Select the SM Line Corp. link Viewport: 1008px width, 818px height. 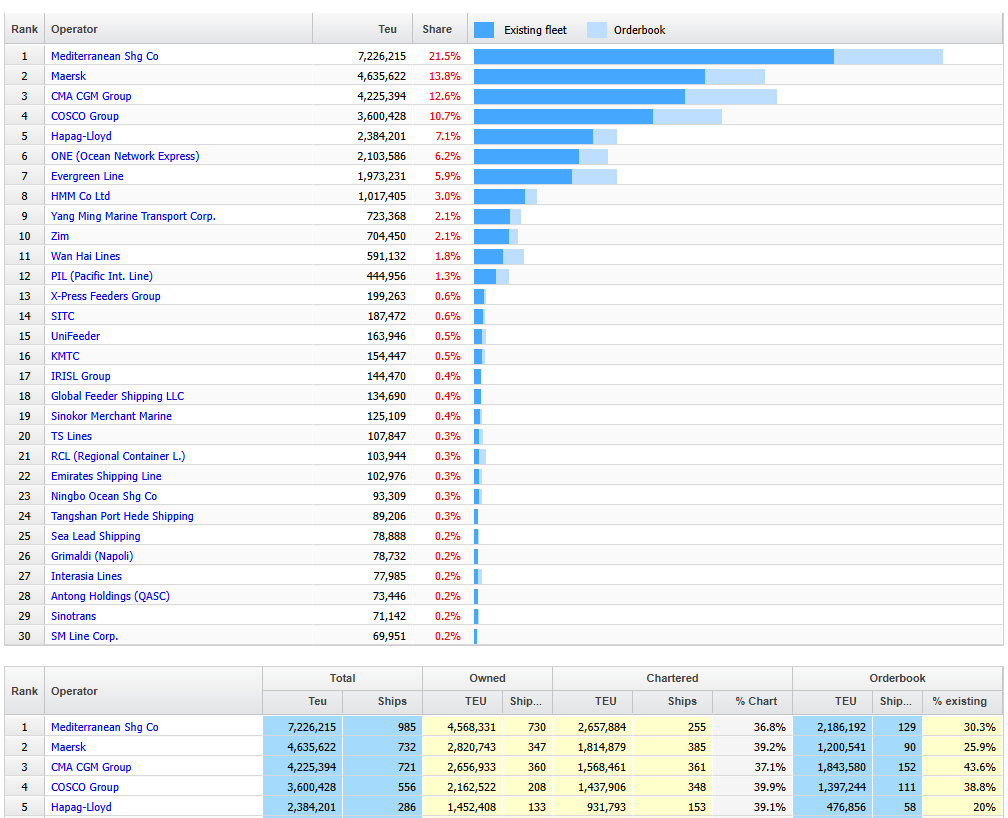click(85, 636)
